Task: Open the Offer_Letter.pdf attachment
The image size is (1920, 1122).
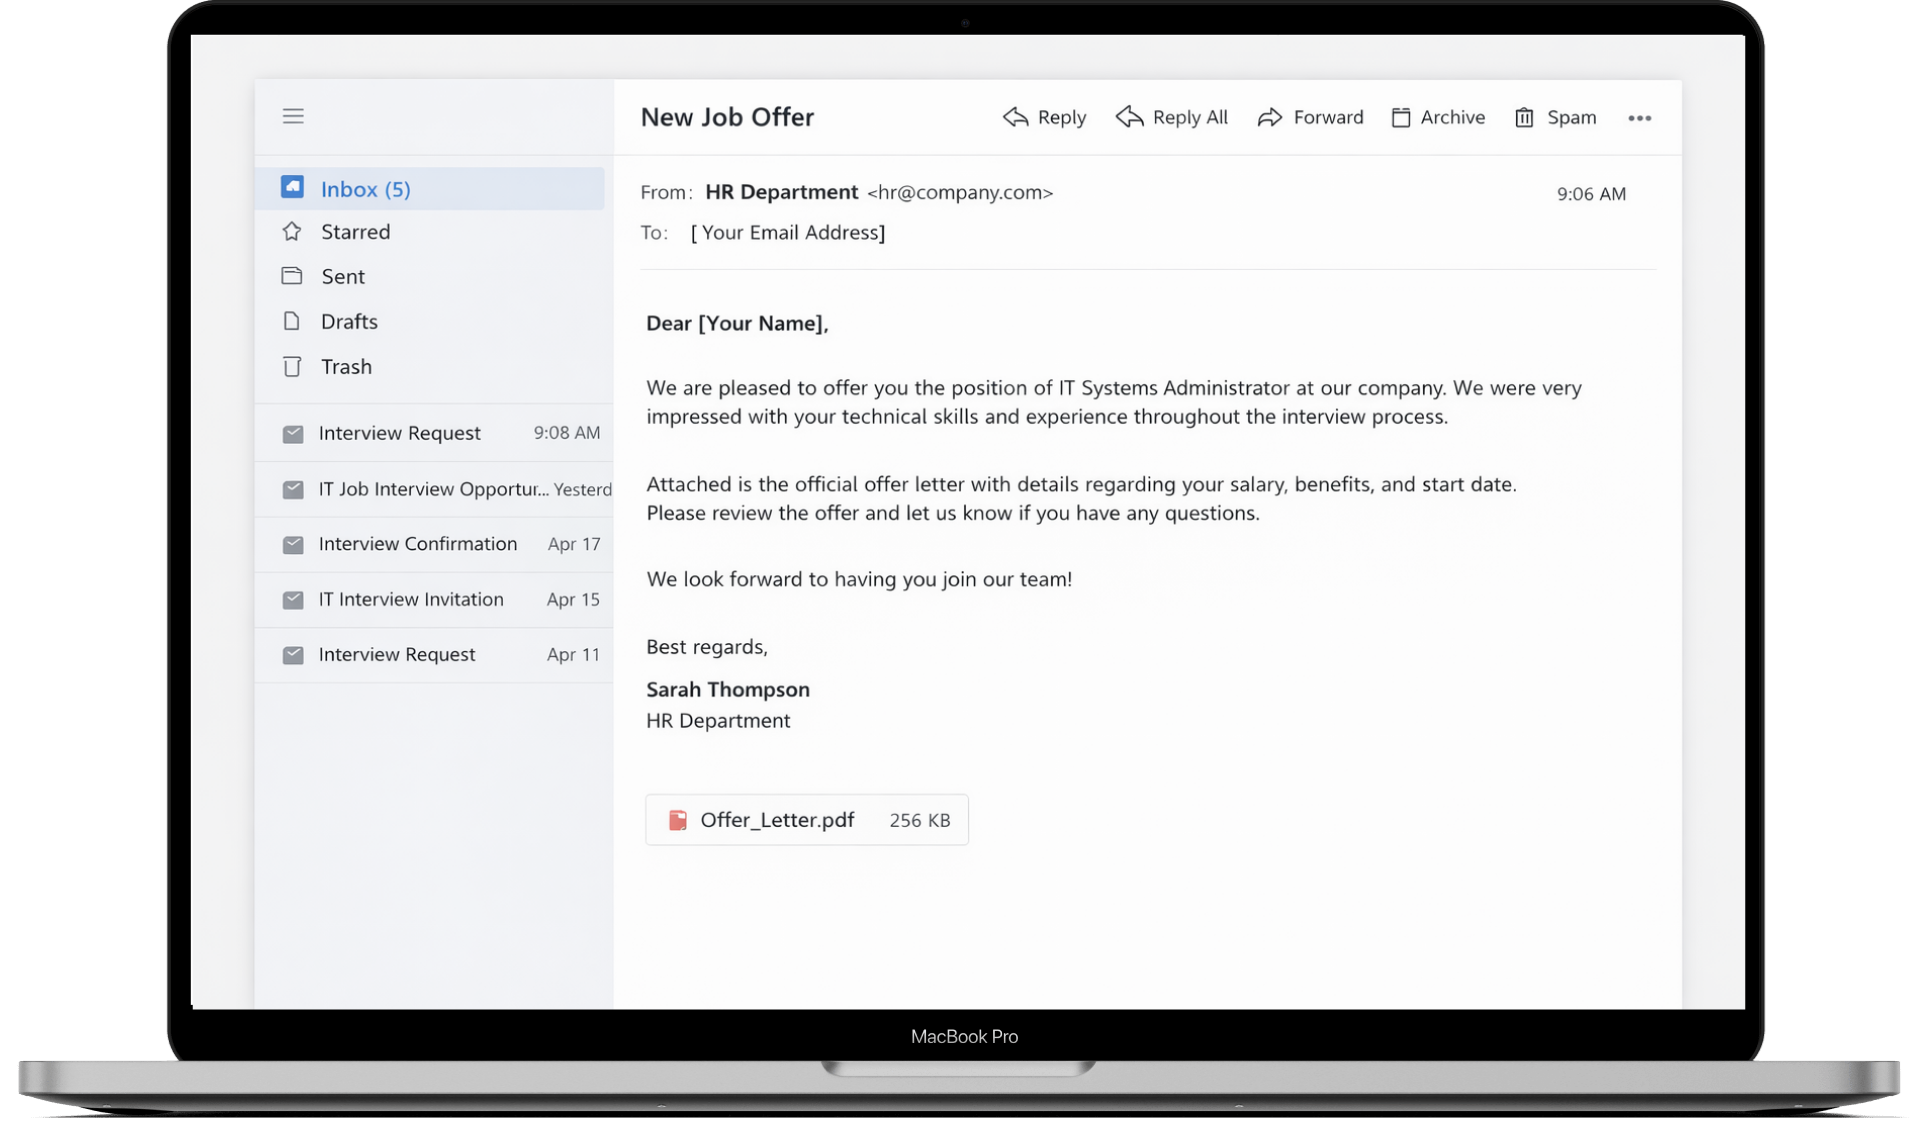Action: [x=807, y=820]
